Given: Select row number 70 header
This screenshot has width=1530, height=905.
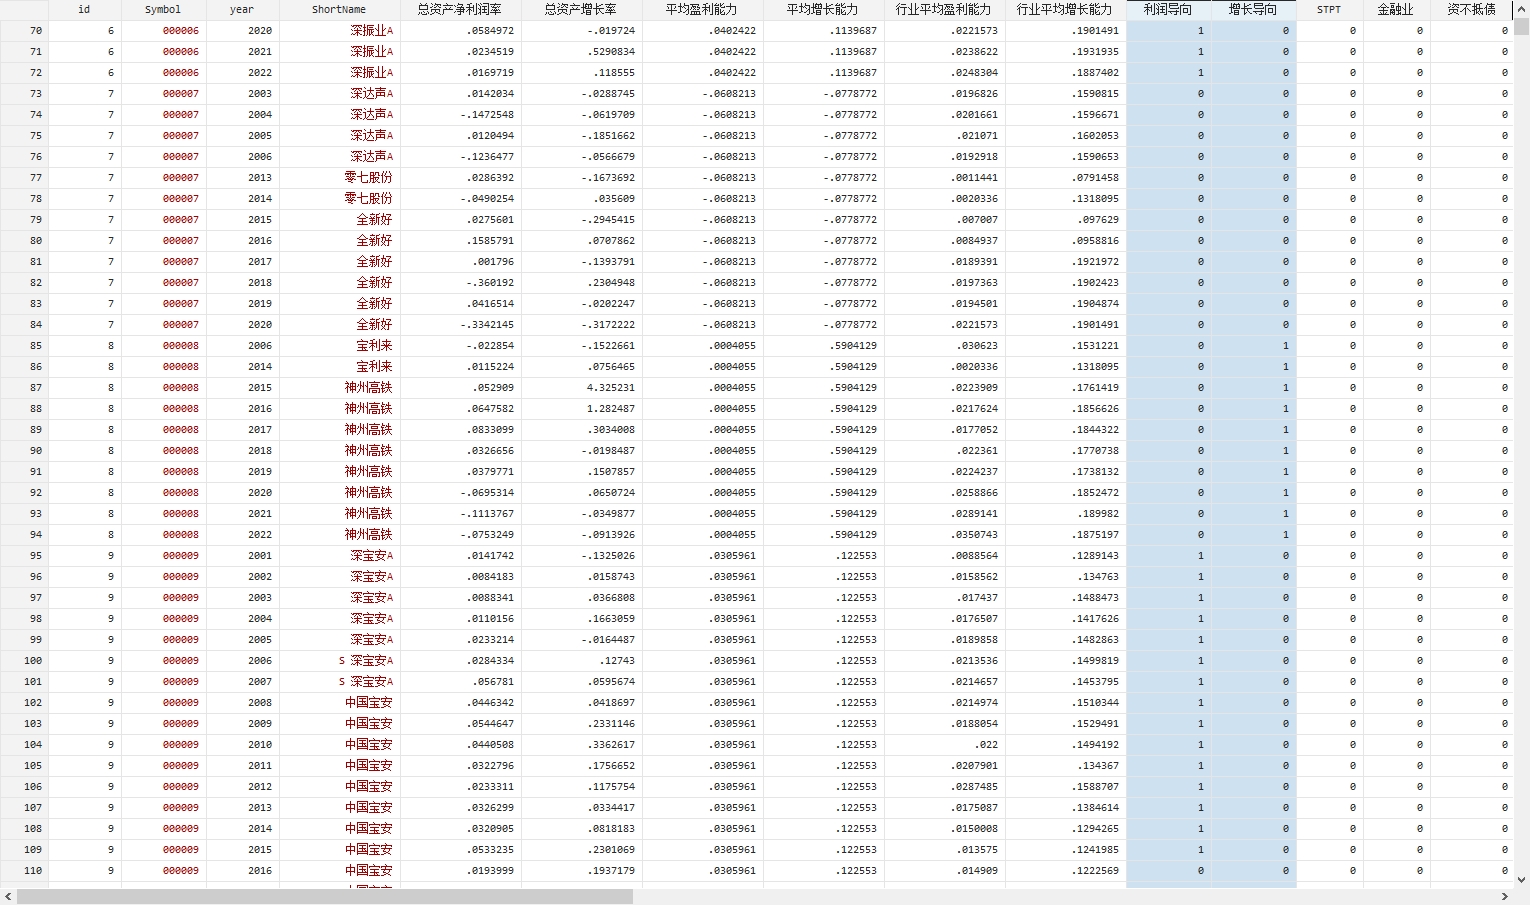Looking at the screenshot, I should (x=24, y=31).
